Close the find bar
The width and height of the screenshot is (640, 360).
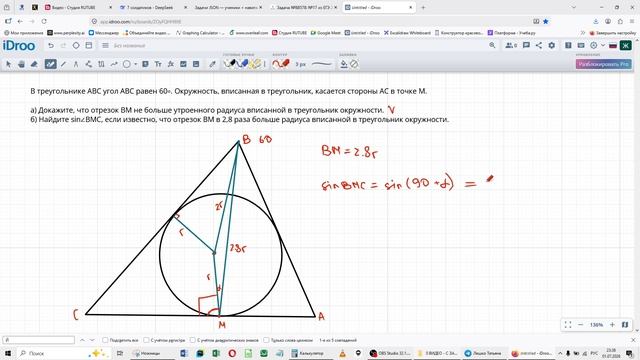coord(633,340)
